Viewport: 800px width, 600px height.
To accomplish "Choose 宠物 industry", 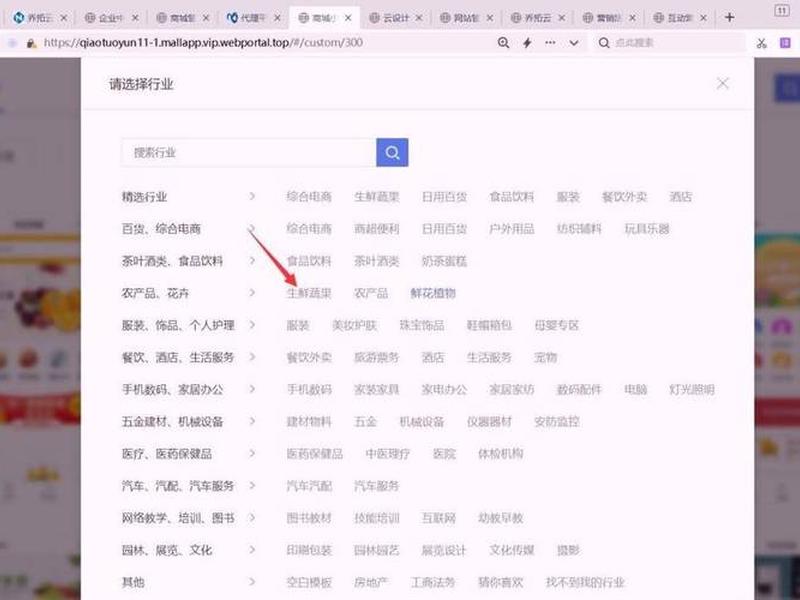I will coord(545,358).
